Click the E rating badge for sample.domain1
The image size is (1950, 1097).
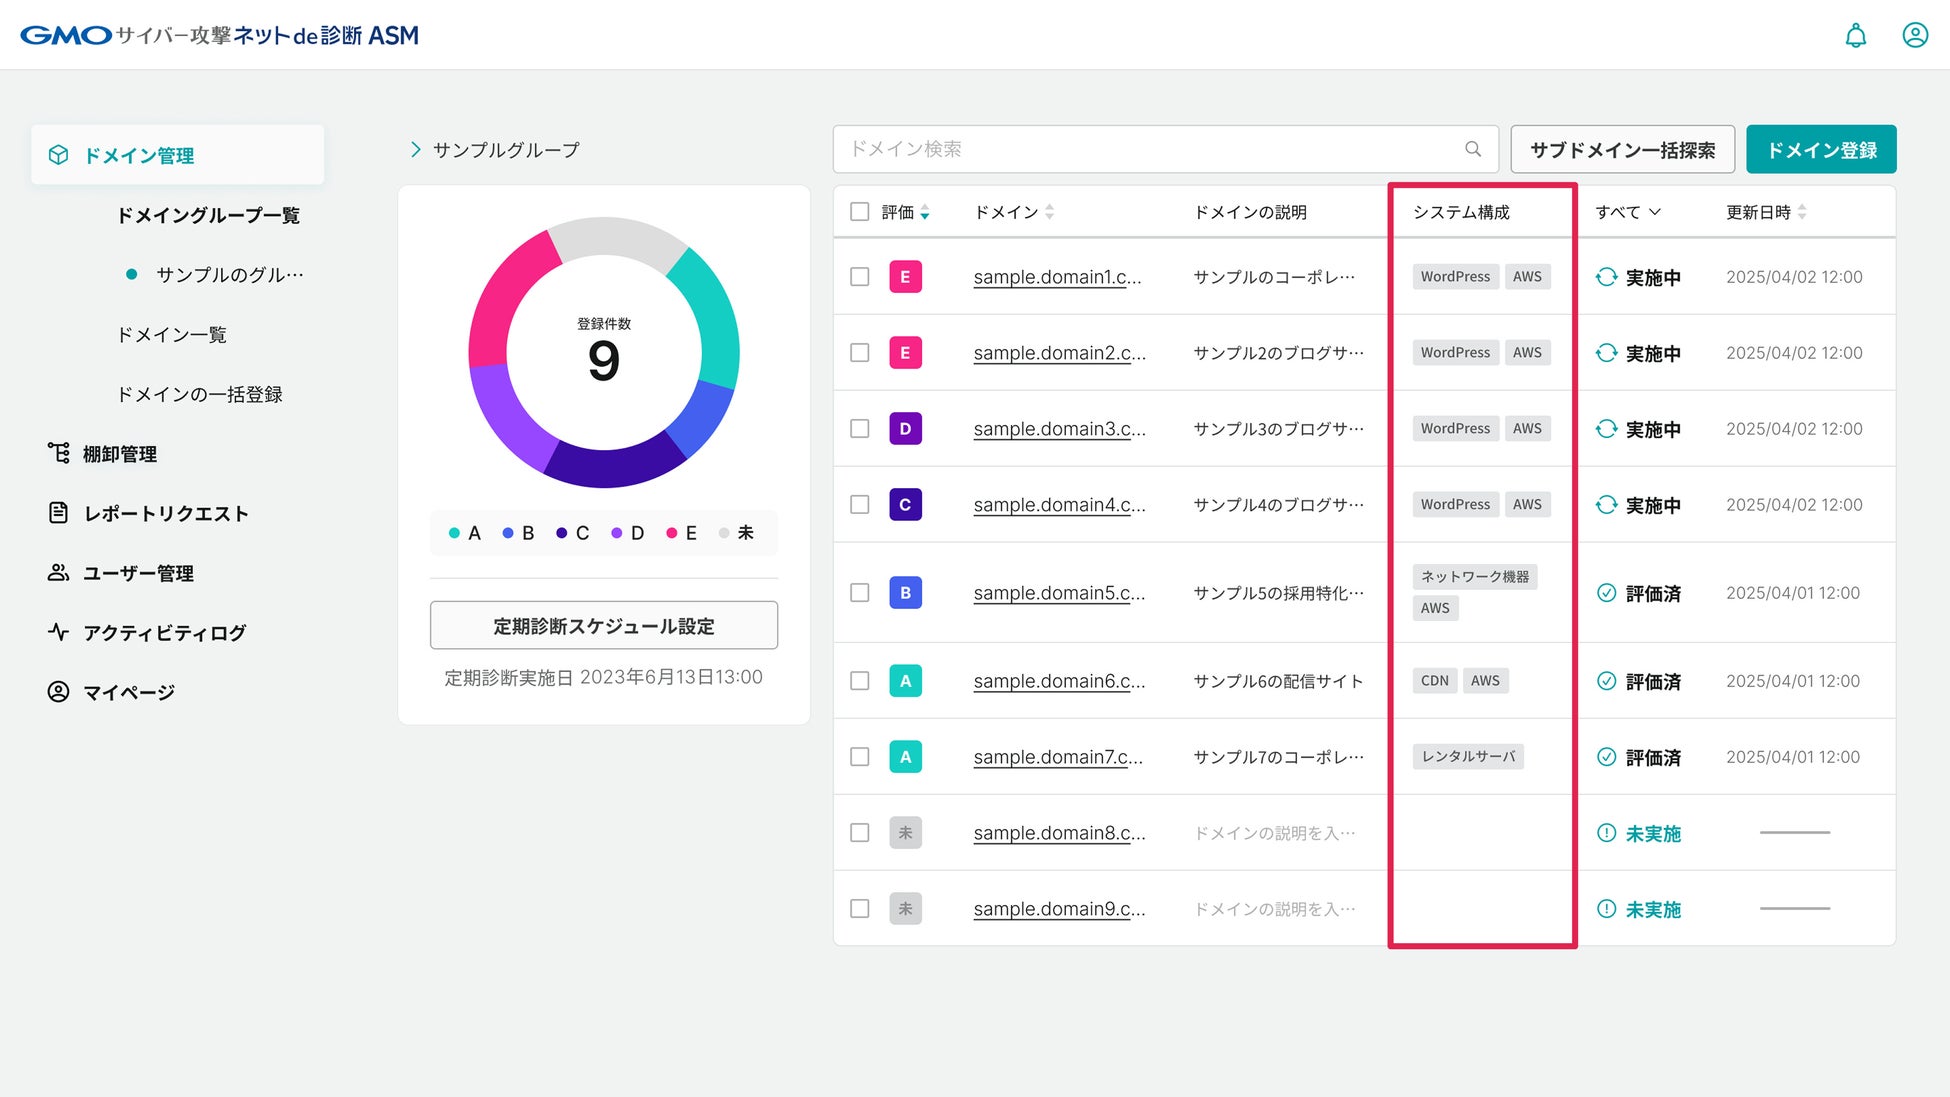tap(905, 277)
